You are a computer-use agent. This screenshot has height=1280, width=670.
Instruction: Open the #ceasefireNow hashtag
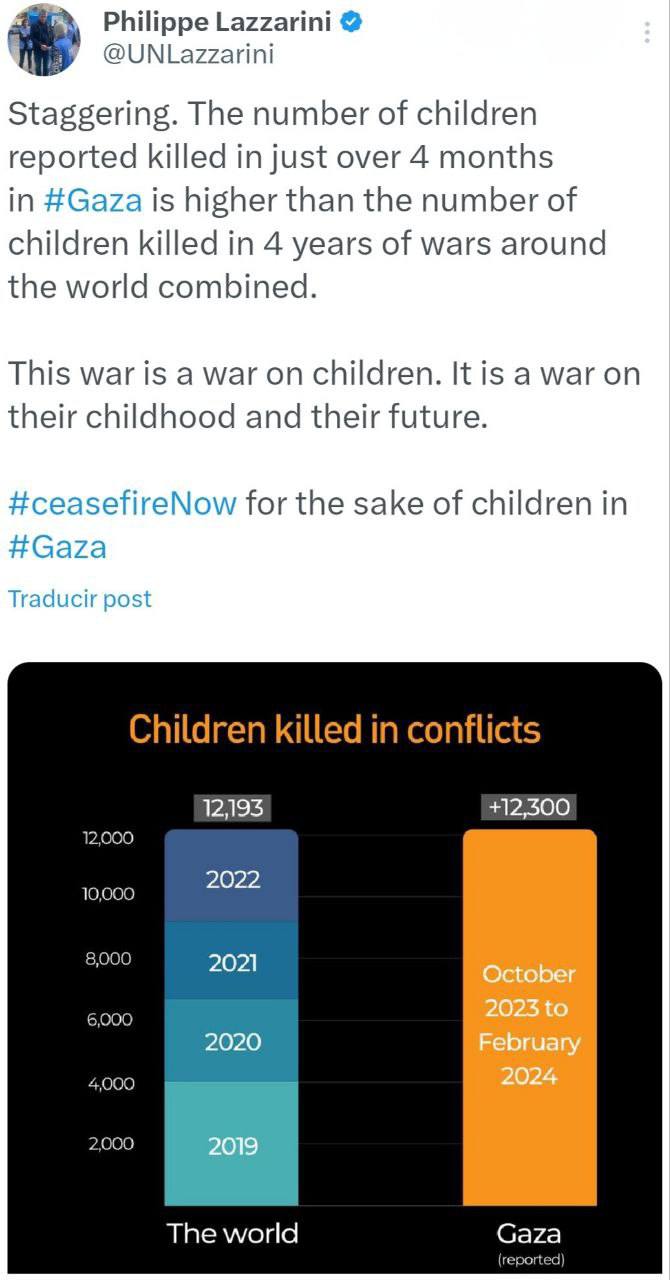tap(122, 502)
